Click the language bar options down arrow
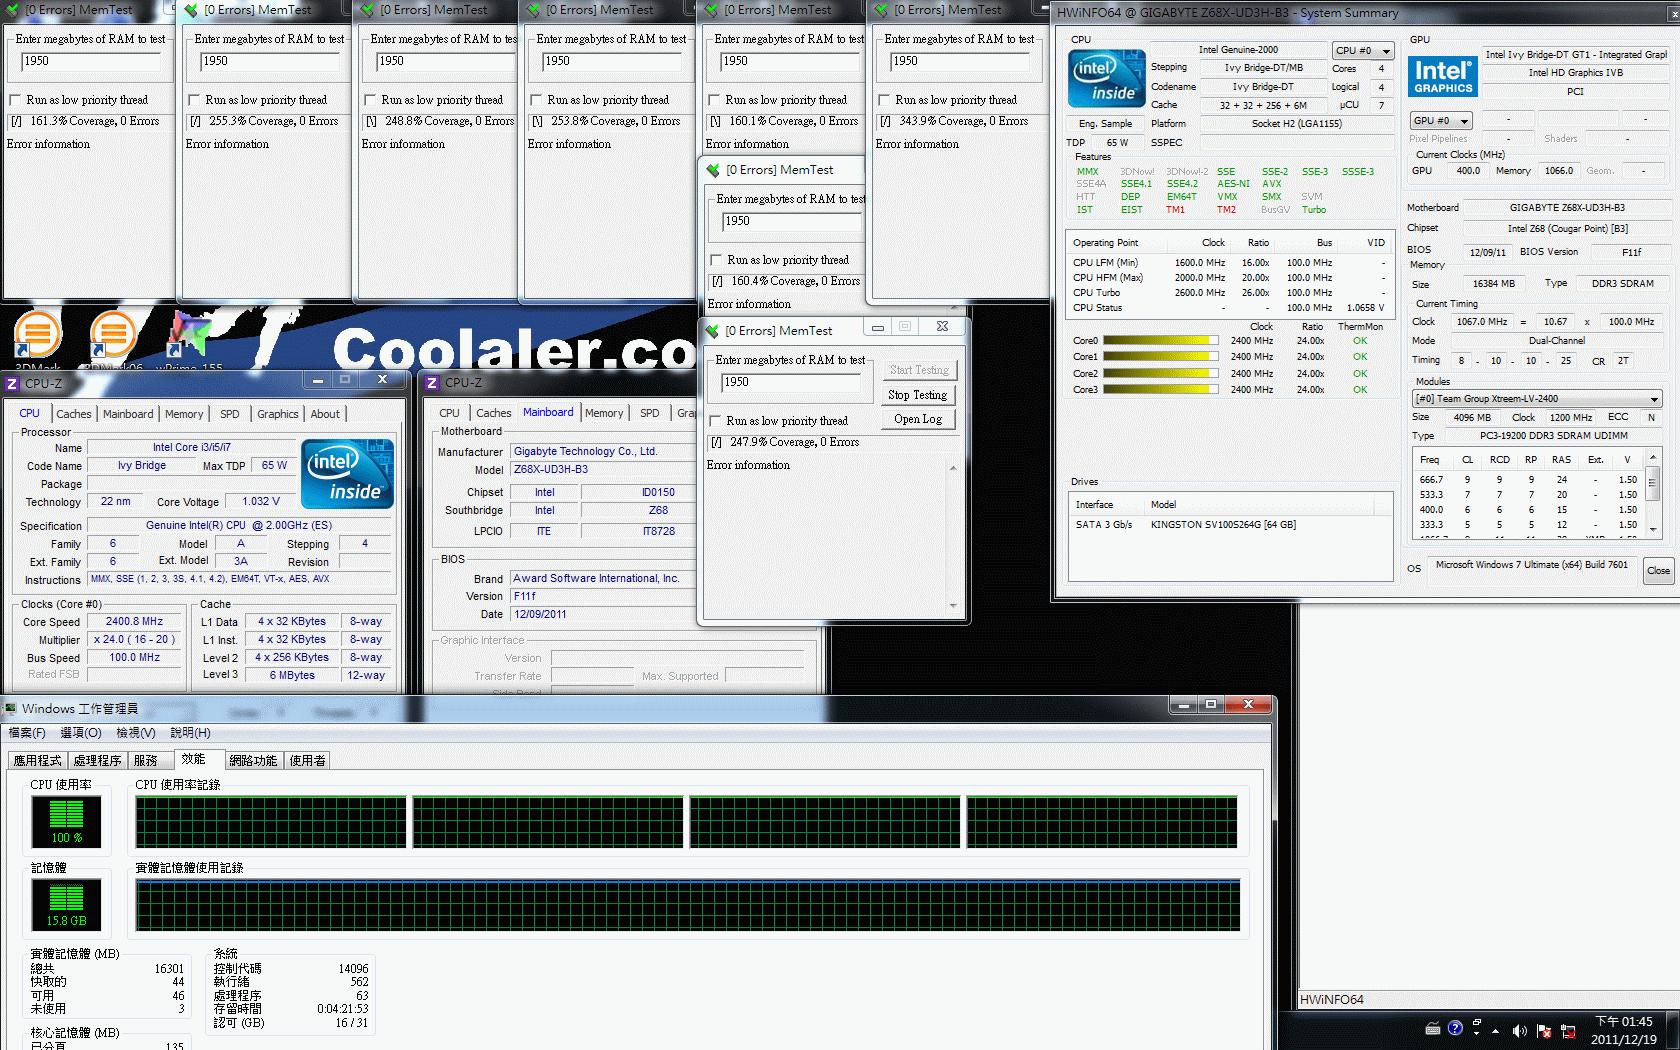The height and width of the screenshot is (1050, 1680). coord(1476,1033)
